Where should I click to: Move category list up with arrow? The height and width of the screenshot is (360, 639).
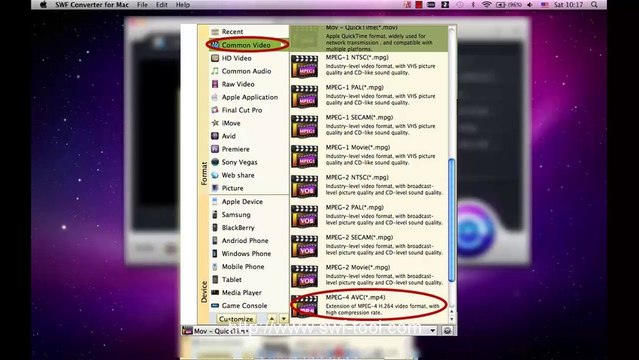point(272,319)
